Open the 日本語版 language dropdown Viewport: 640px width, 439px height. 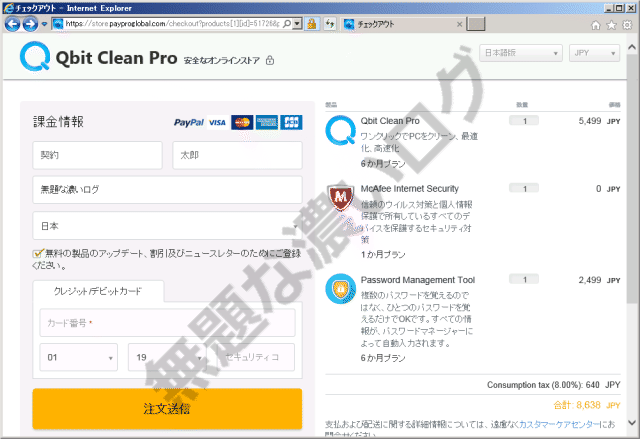coord(521,53)
